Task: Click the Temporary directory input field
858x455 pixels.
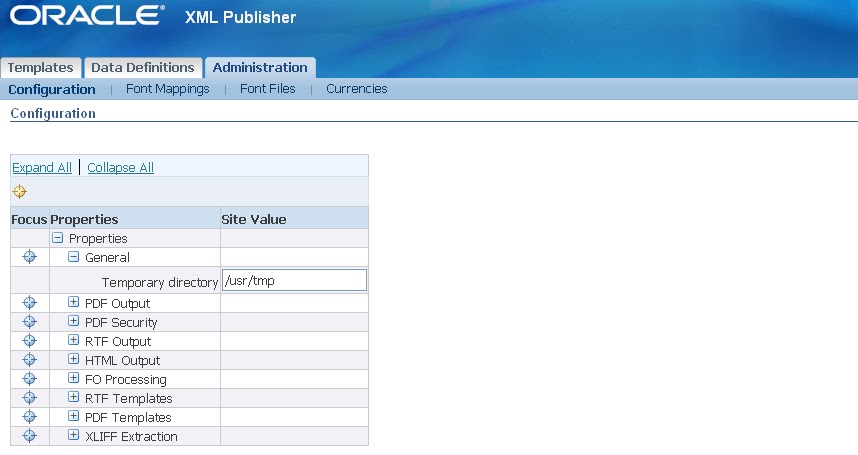Action: 294,280
